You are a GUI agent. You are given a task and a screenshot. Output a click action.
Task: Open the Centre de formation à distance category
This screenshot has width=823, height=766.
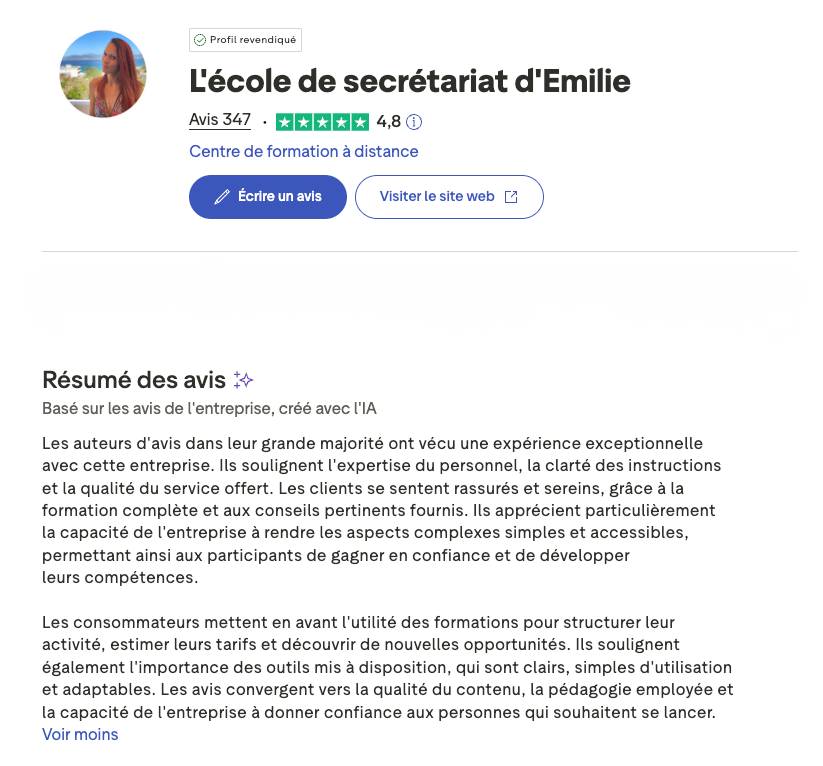click(304, 152)
